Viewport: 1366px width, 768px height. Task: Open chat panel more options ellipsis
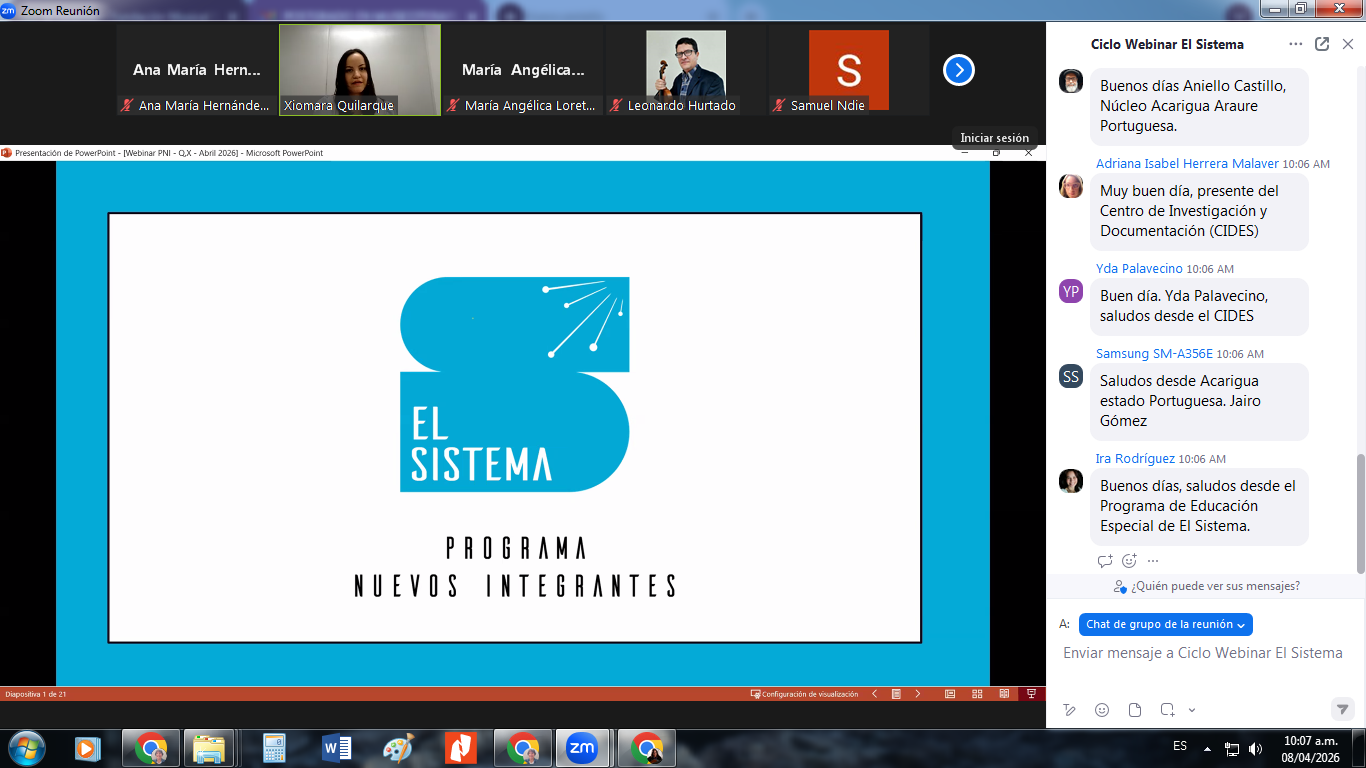coord(1296,44)
